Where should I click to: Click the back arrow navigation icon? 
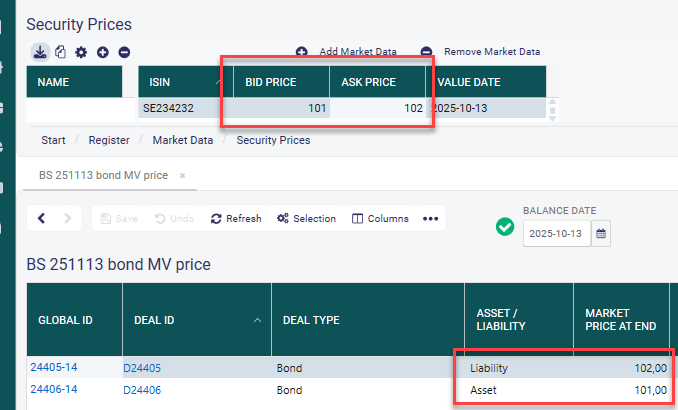(x=42, y=218)
